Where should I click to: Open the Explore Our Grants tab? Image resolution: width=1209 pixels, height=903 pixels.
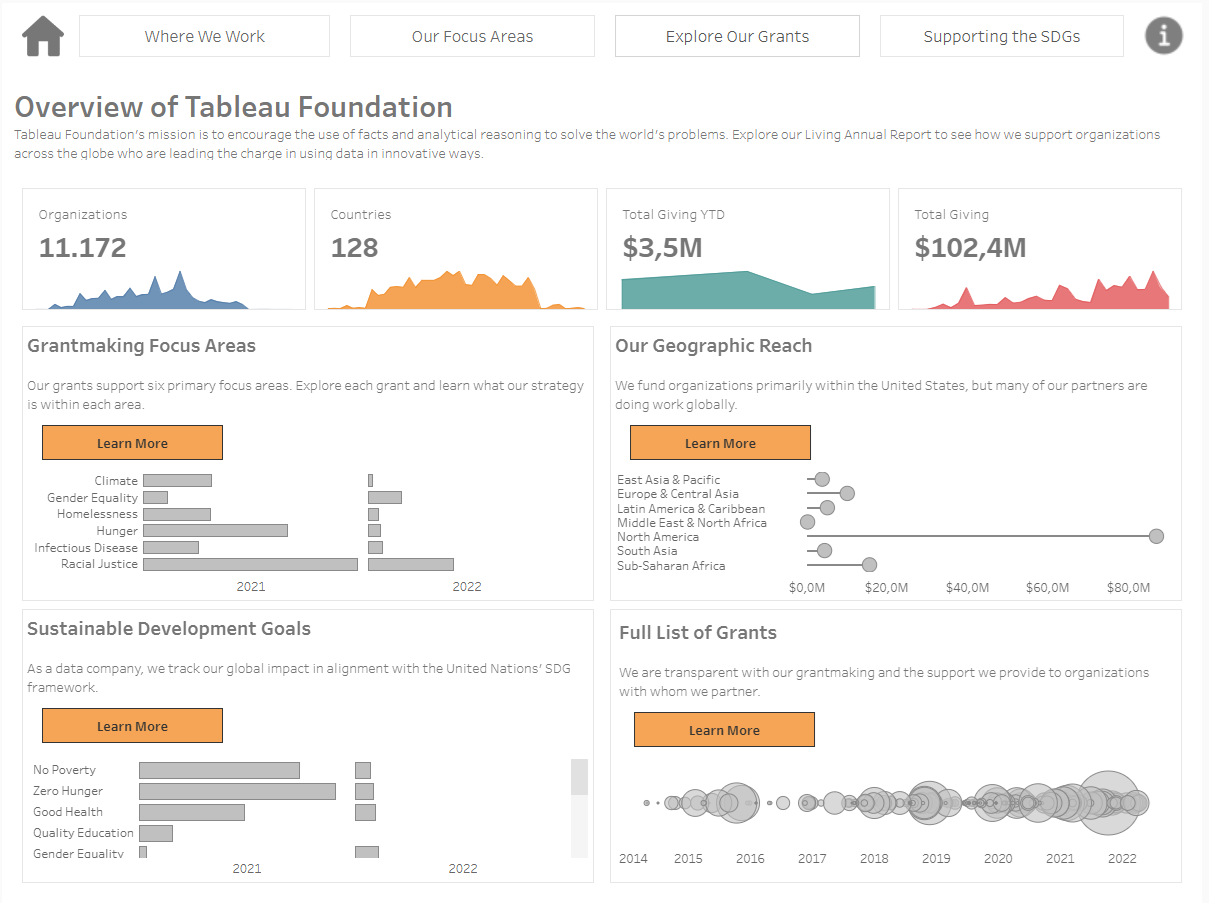737,36
